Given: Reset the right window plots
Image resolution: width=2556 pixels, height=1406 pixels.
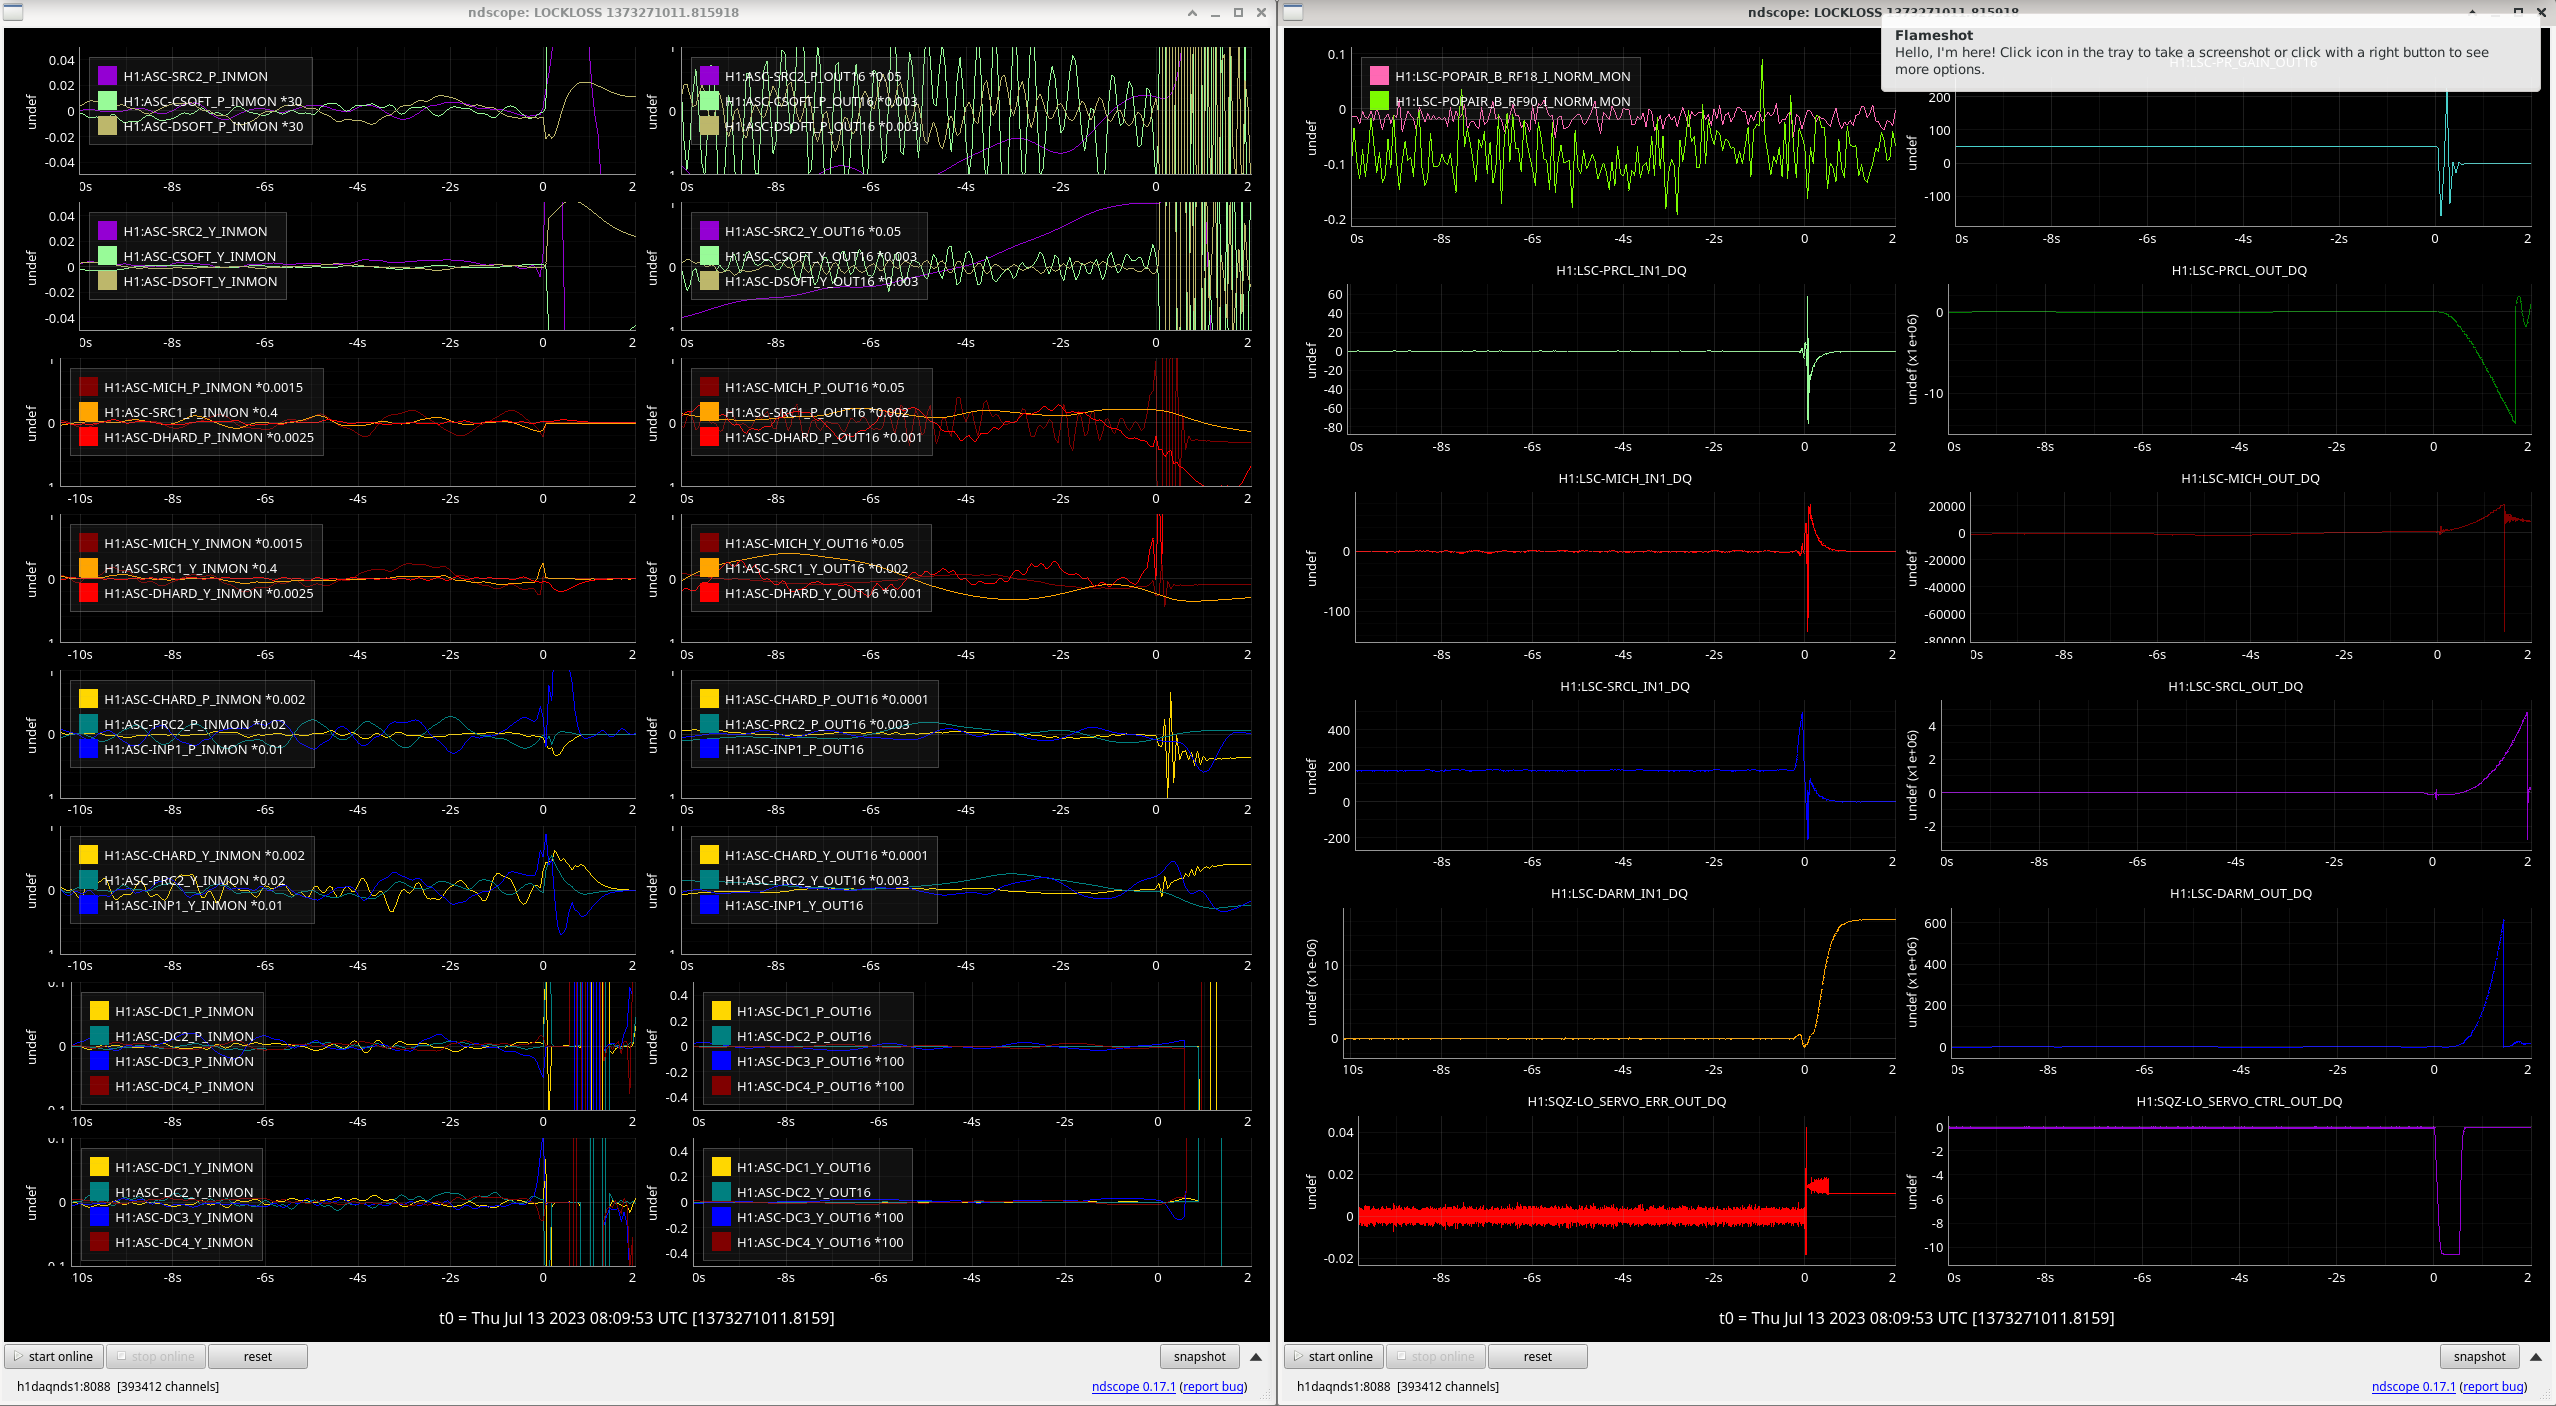Looking at the screenshot, I should coord(1537,1357).
